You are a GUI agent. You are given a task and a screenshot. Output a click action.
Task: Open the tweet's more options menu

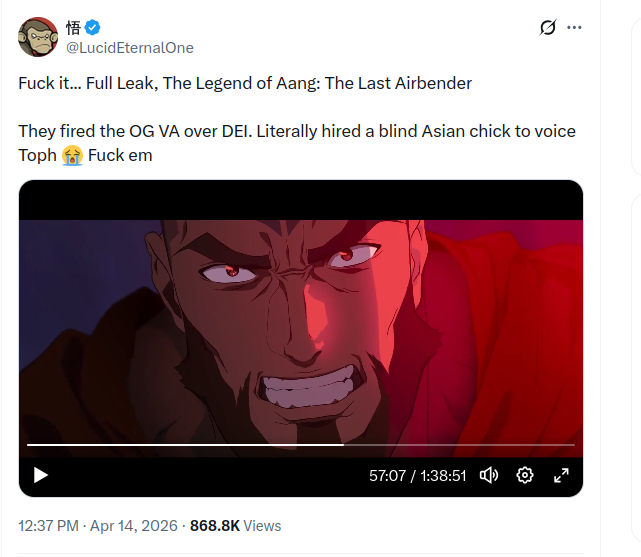574,28
